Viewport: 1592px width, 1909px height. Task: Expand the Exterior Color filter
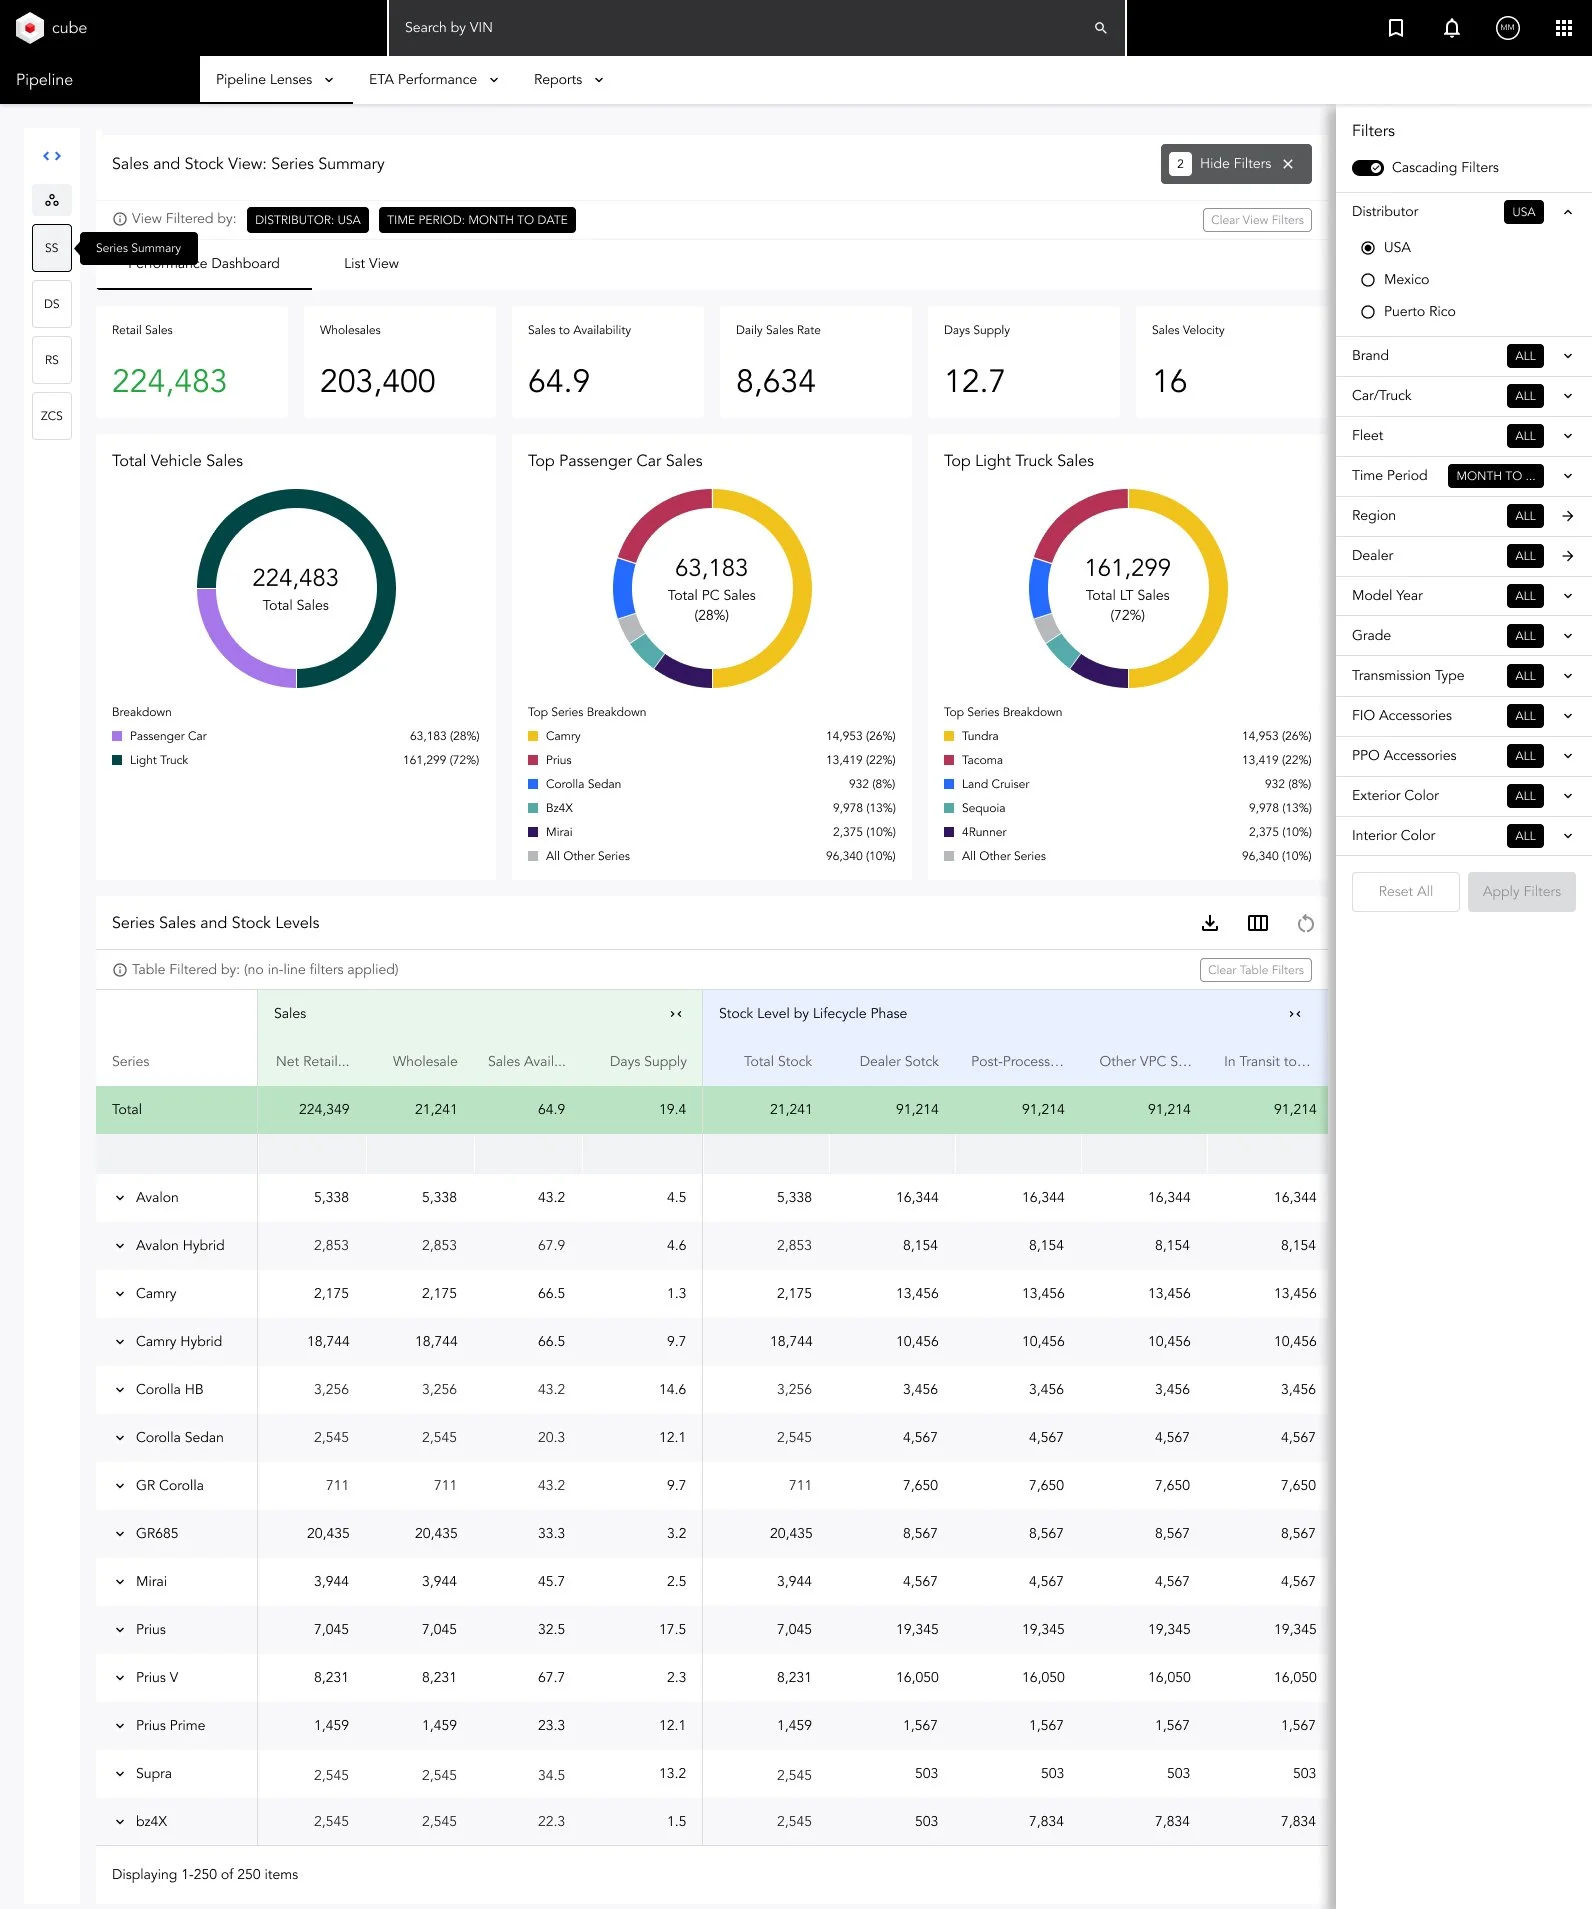1568,796
